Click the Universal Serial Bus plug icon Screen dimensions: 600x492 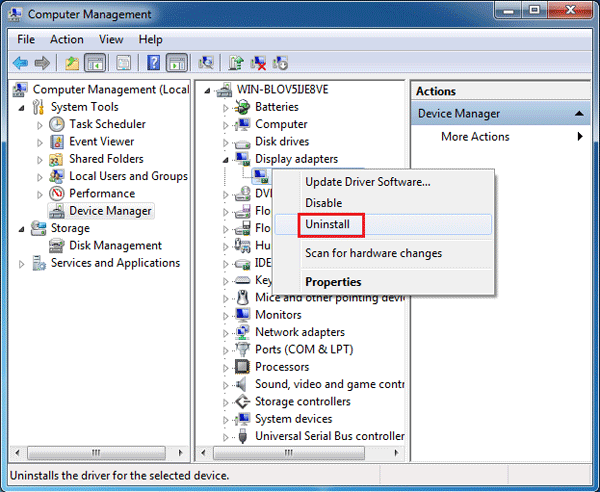pos(242,436)
